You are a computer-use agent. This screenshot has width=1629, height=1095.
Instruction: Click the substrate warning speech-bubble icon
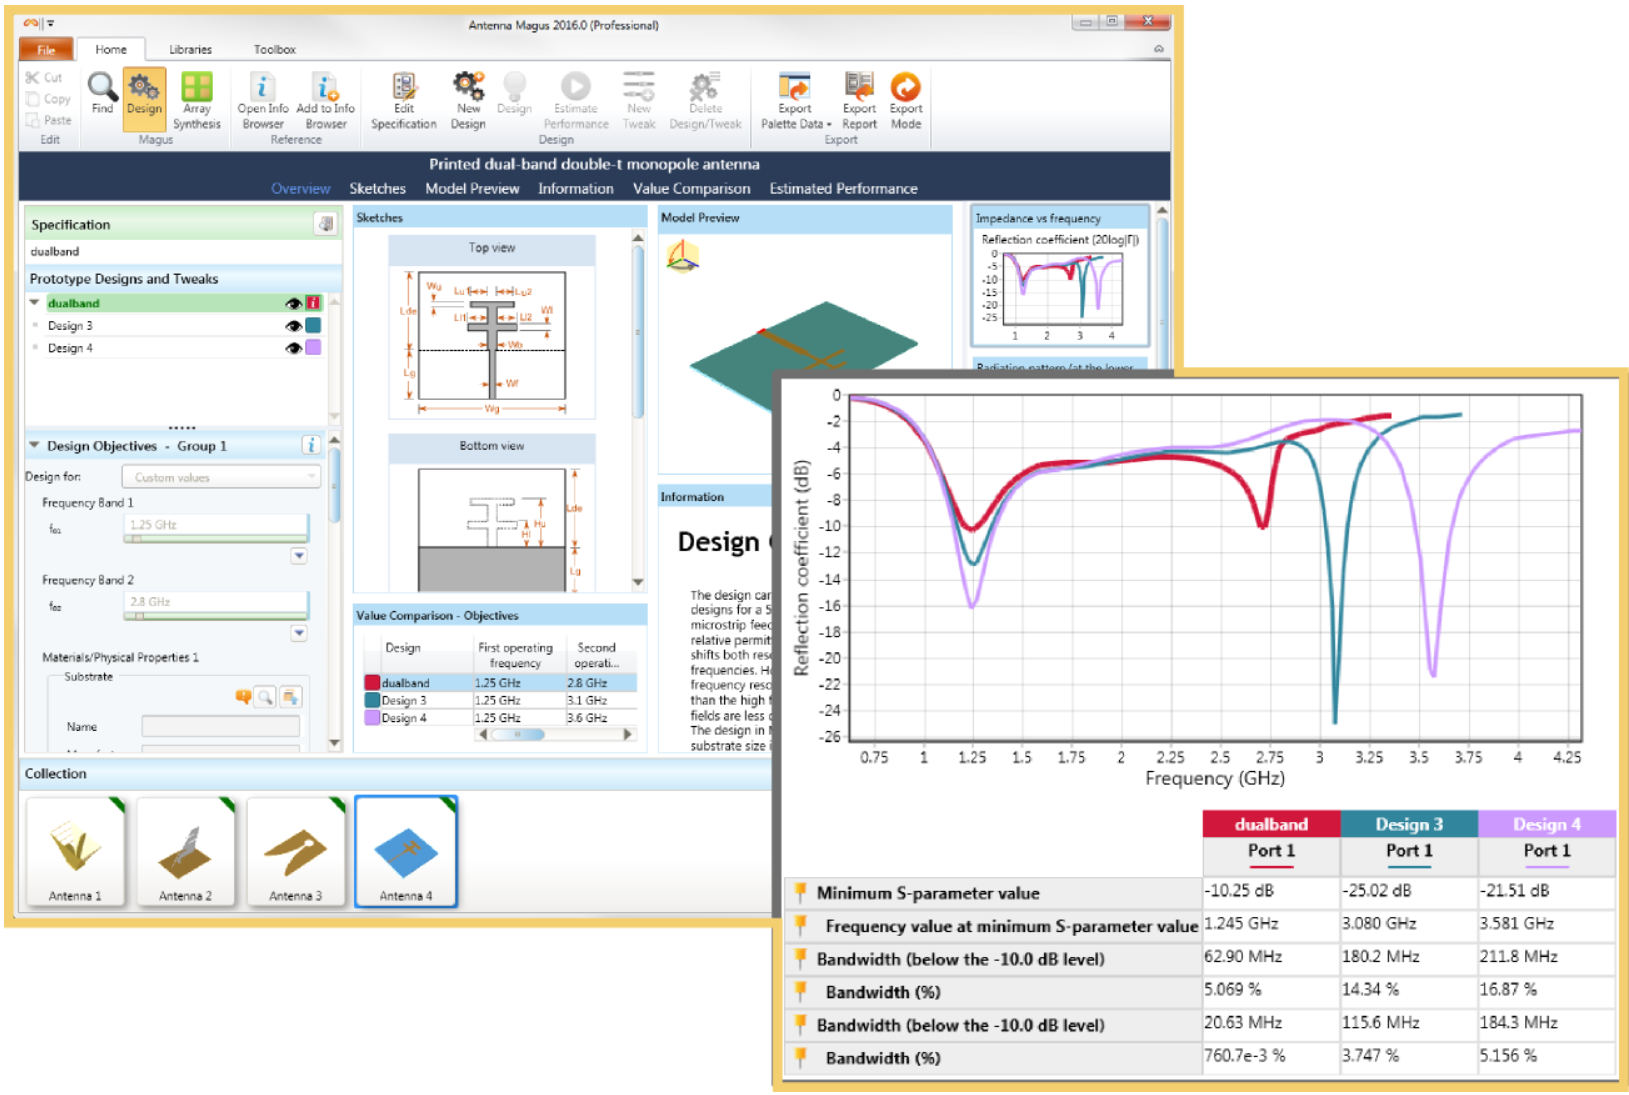tap(243, 696)
